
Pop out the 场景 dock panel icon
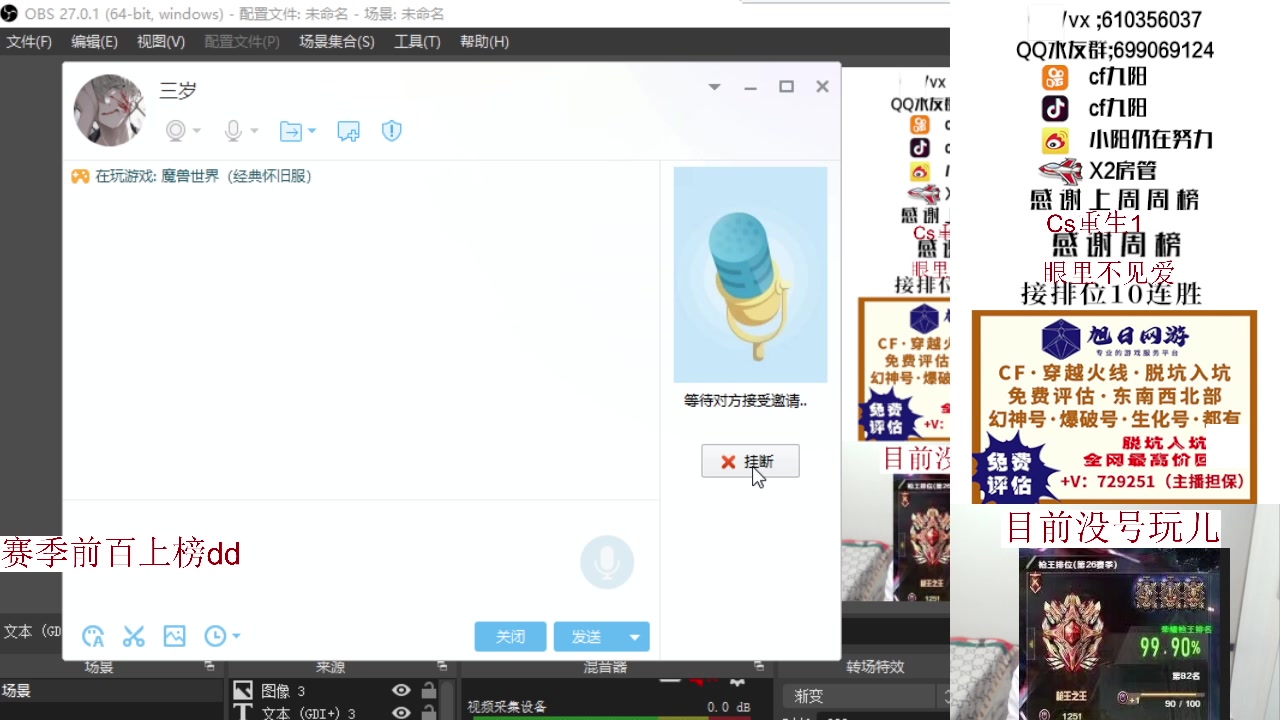pos(210,666)
